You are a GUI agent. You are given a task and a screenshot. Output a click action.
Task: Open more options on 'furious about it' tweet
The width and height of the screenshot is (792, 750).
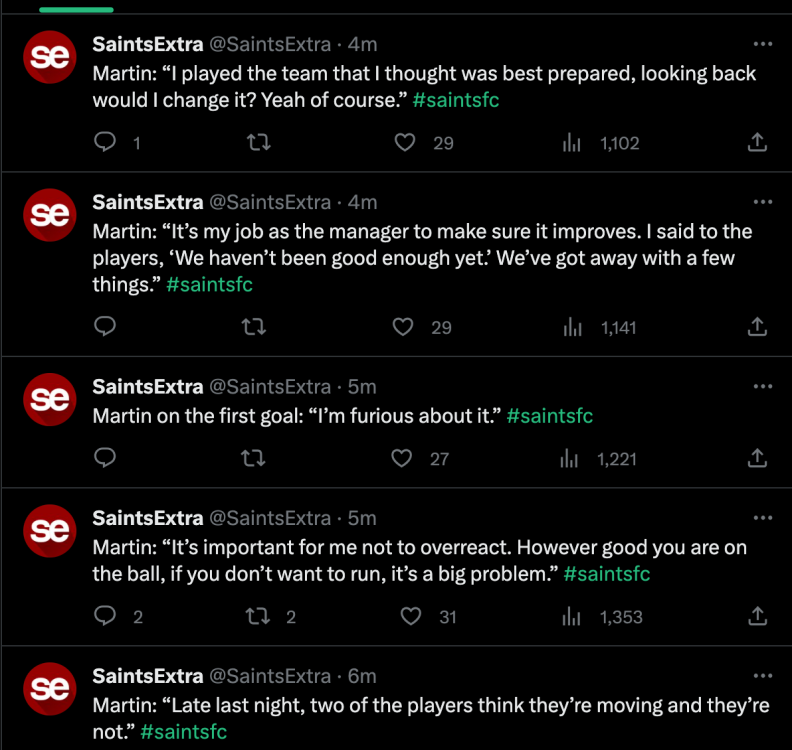click(x=762, y=386)
